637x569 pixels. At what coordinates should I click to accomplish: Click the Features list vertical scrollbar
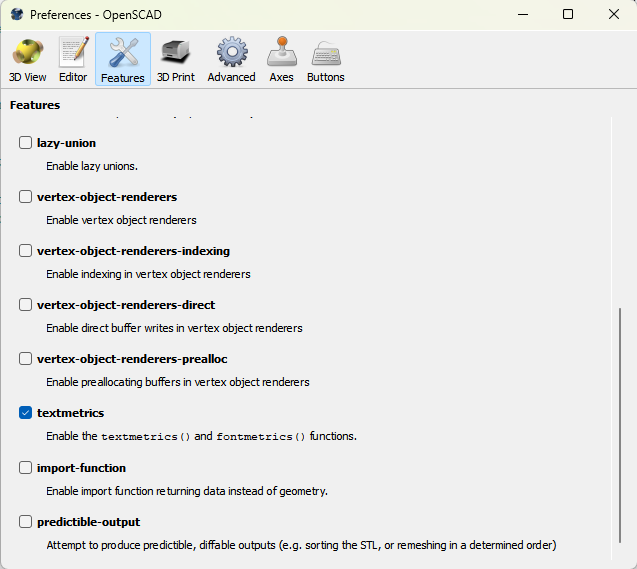click(620, 425)
